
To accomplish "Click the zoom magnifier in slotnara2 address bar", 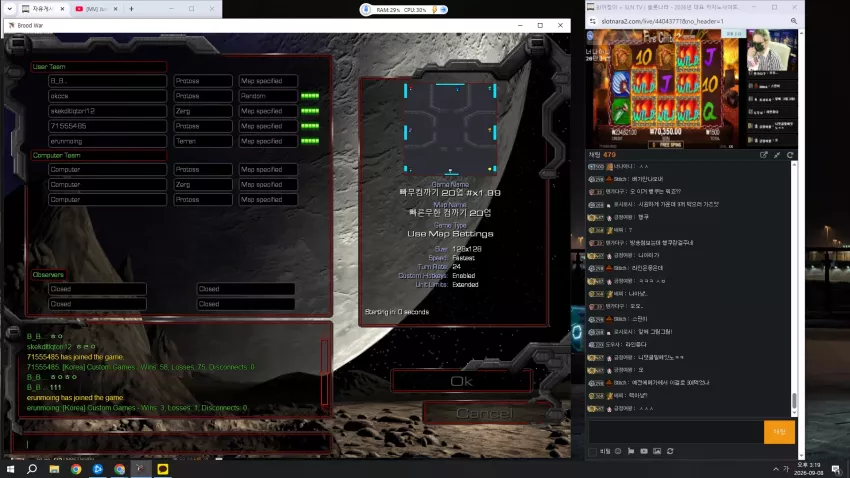I will 794,21.
